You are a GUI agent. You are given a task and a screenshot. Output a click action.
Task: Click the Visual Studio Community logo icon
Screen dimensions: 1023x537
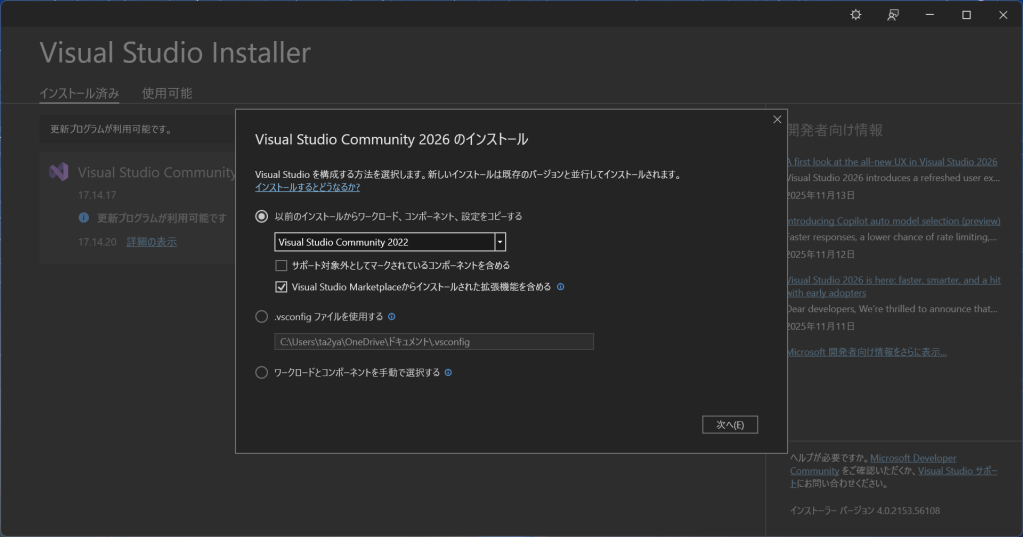[x=59, y=172]
